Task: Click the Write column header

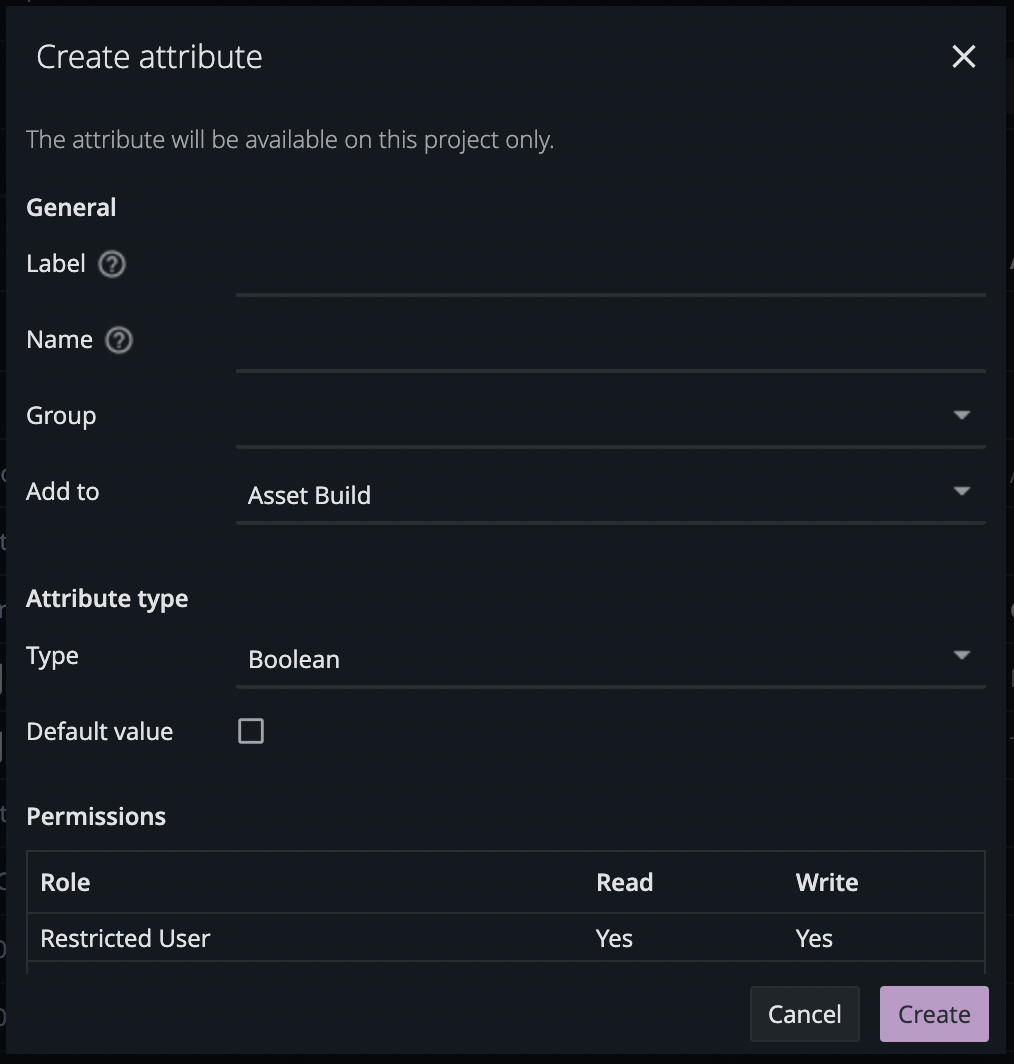Action: 827,882
